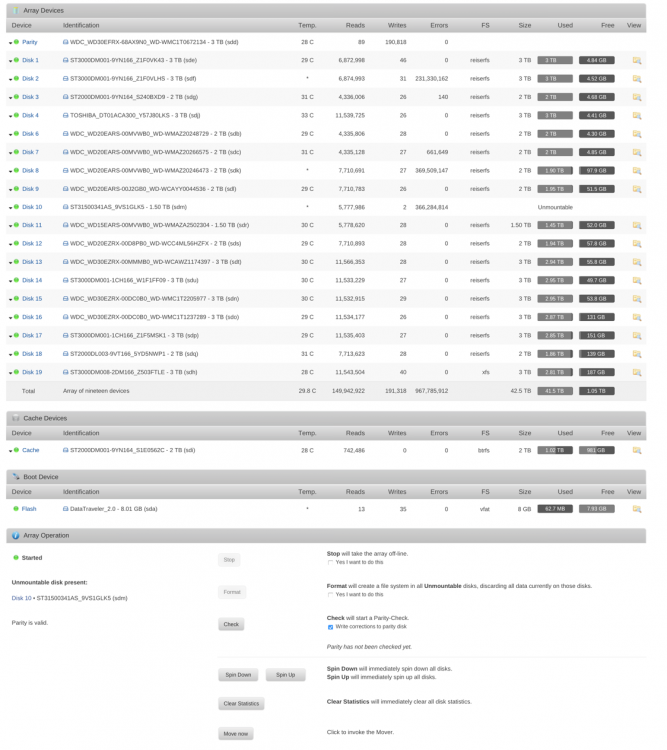Click the Clear Statistics button

(x=241, y=704)
